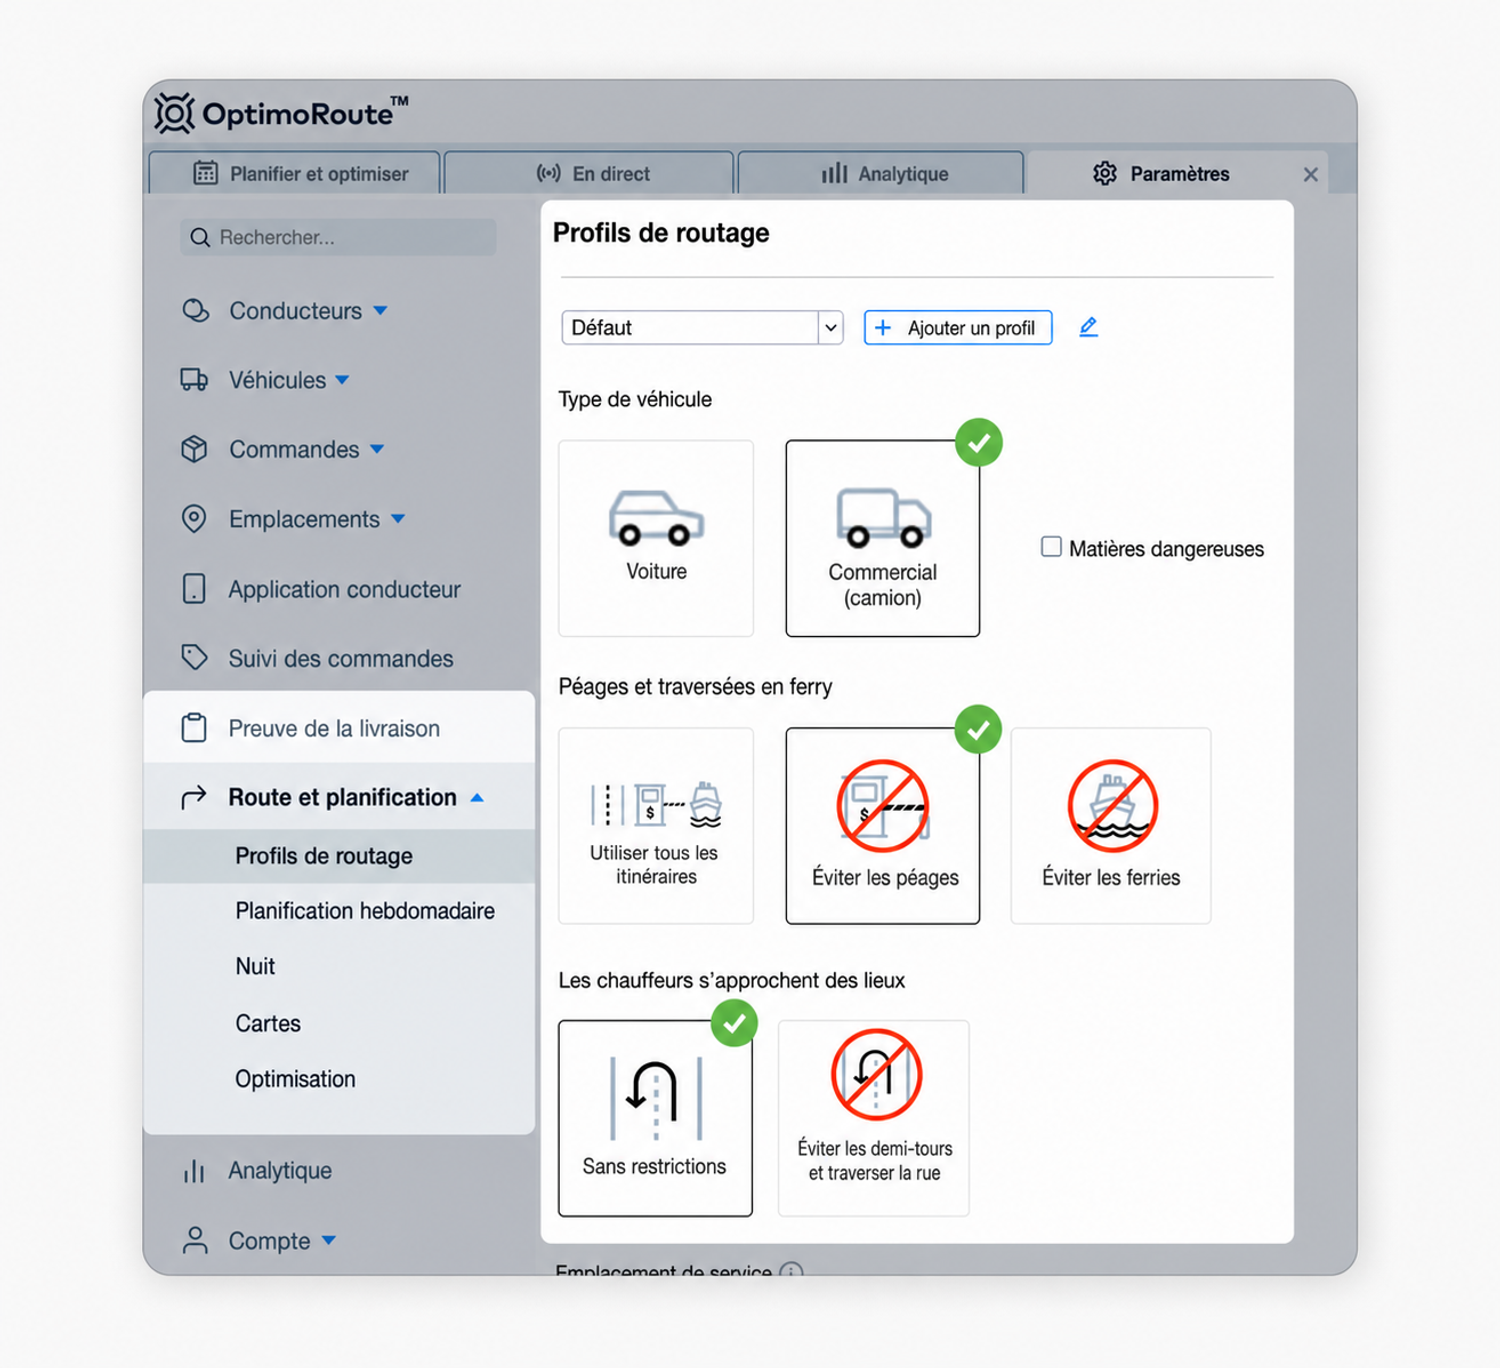The height and width of the screenshot is (1368, 1500).
Task: Close the Paramètres tab with X
Action: [x=1310, y=174]
